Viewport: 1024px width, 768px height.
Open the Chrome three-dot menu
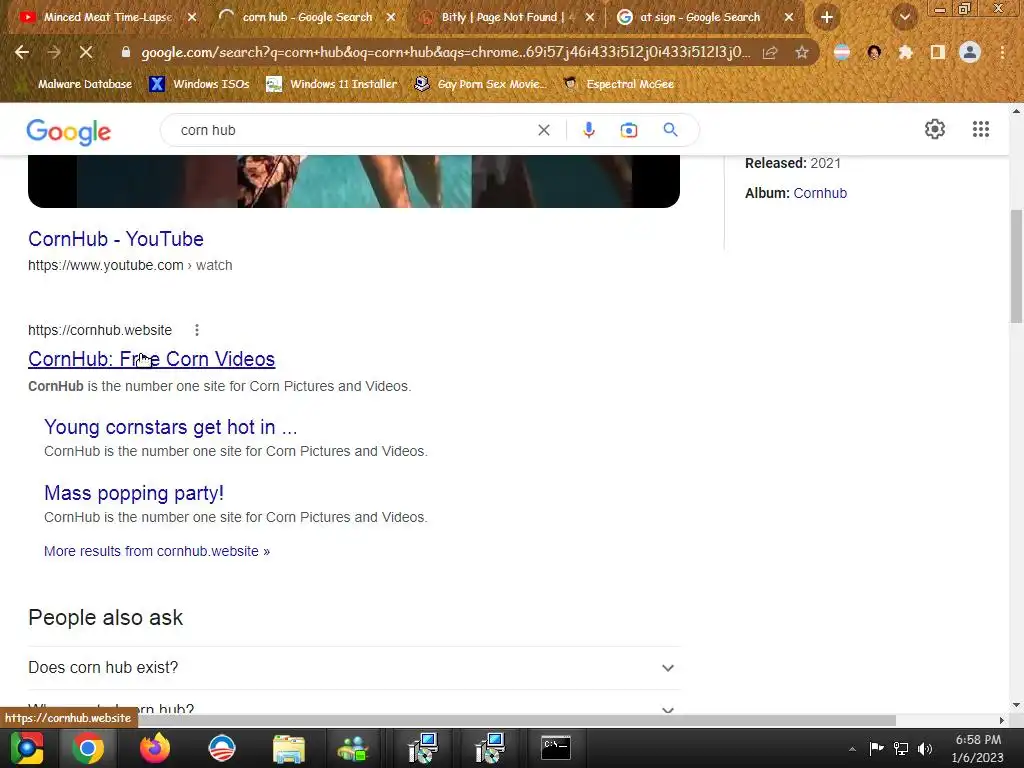point(1002,52)
